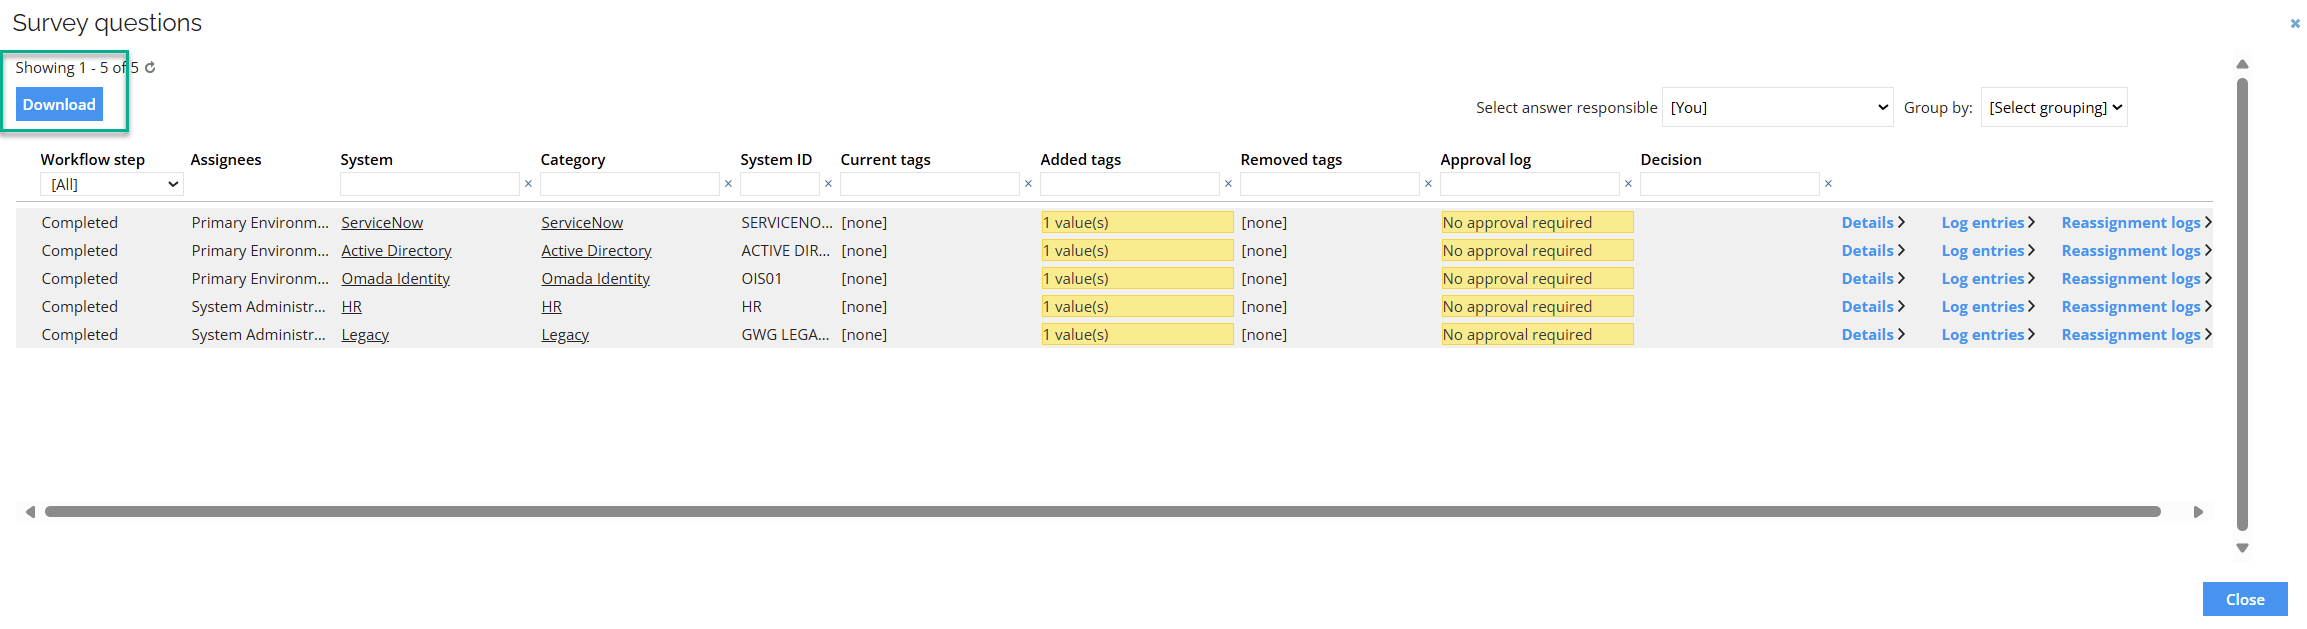
Task: Focus the Decision filter input
Action: pyautogui.click(x=1730, y=184)
